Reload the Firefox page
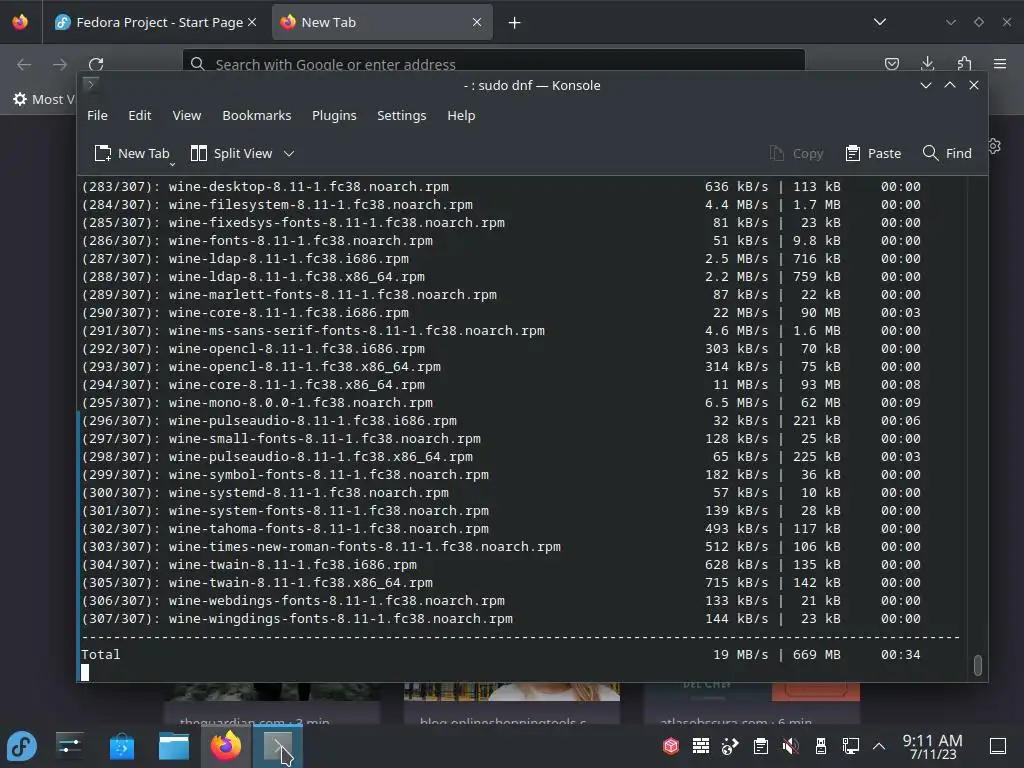Viewport: 1024px width, 768px height. (96, 64)
